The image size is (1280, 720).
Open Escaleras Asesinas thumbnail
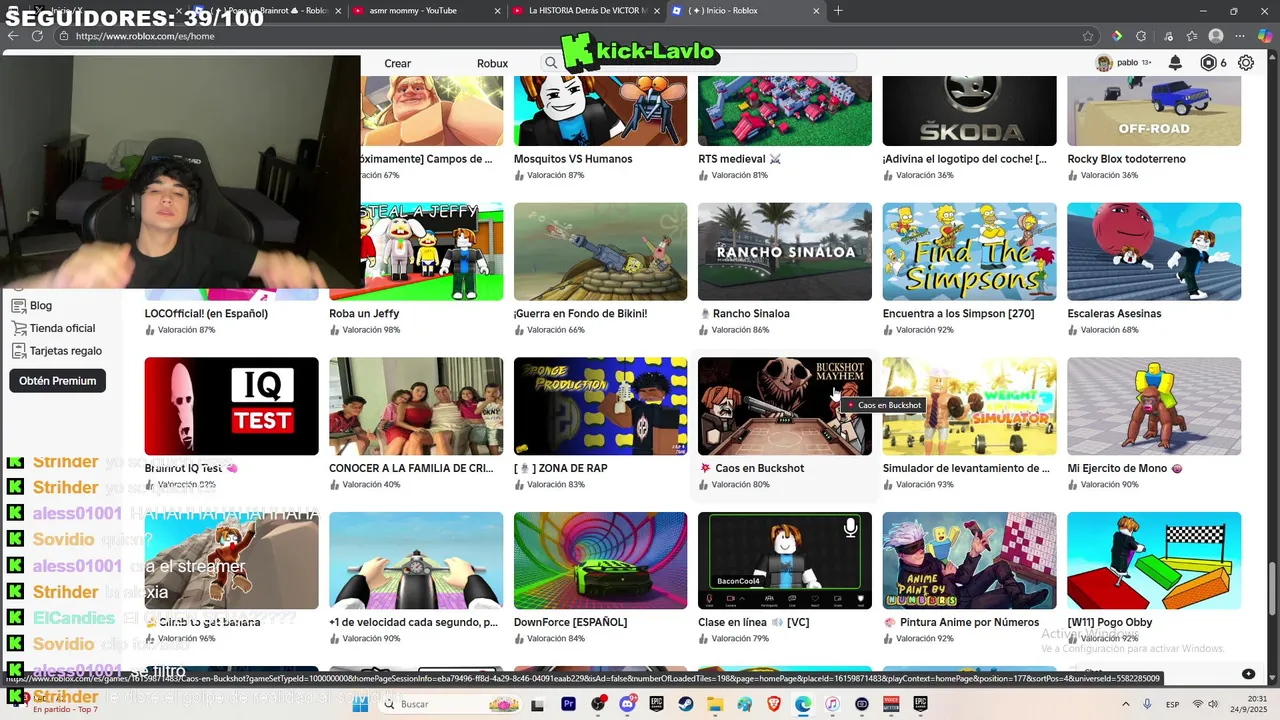click(x=1154, y=251)
